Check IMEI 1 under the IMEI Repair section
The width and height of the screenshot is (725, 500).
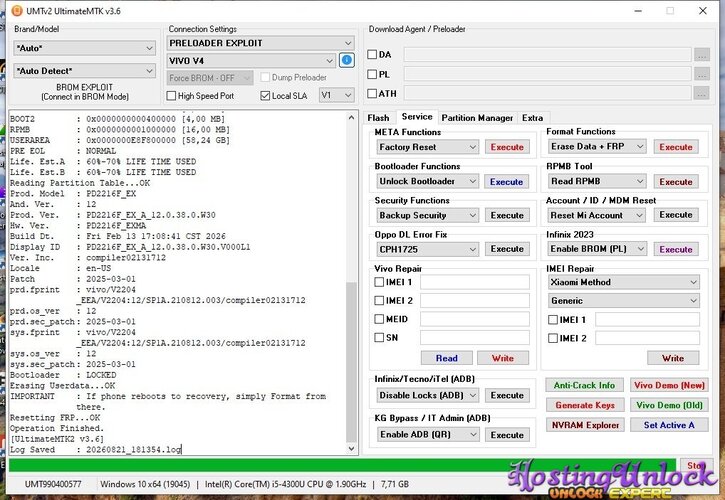[x=553, y=319]
